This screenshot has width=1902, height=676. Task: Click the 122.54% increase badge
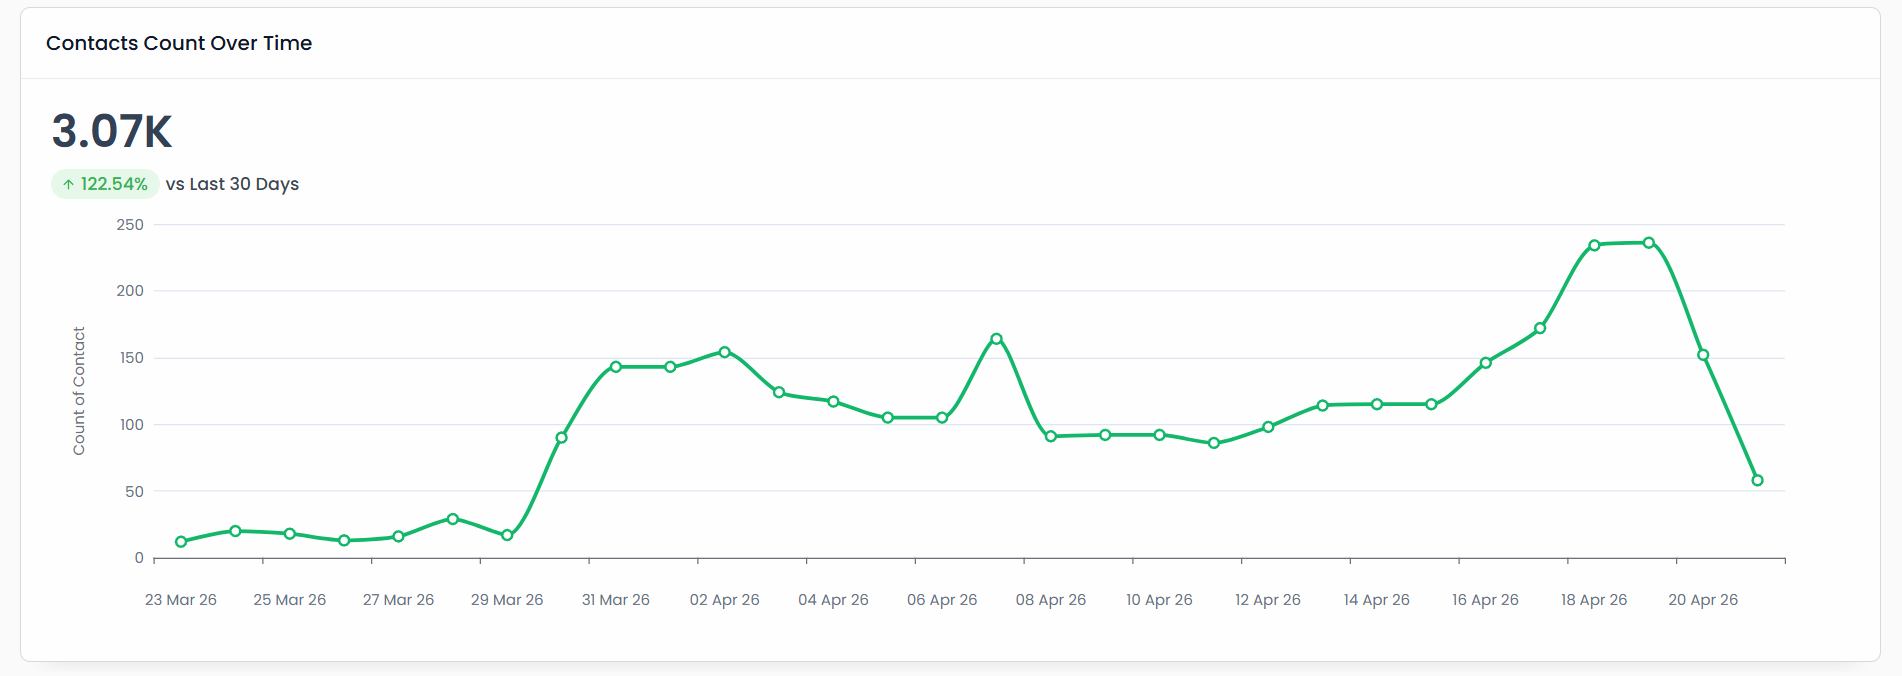click(x=105, y=184)
